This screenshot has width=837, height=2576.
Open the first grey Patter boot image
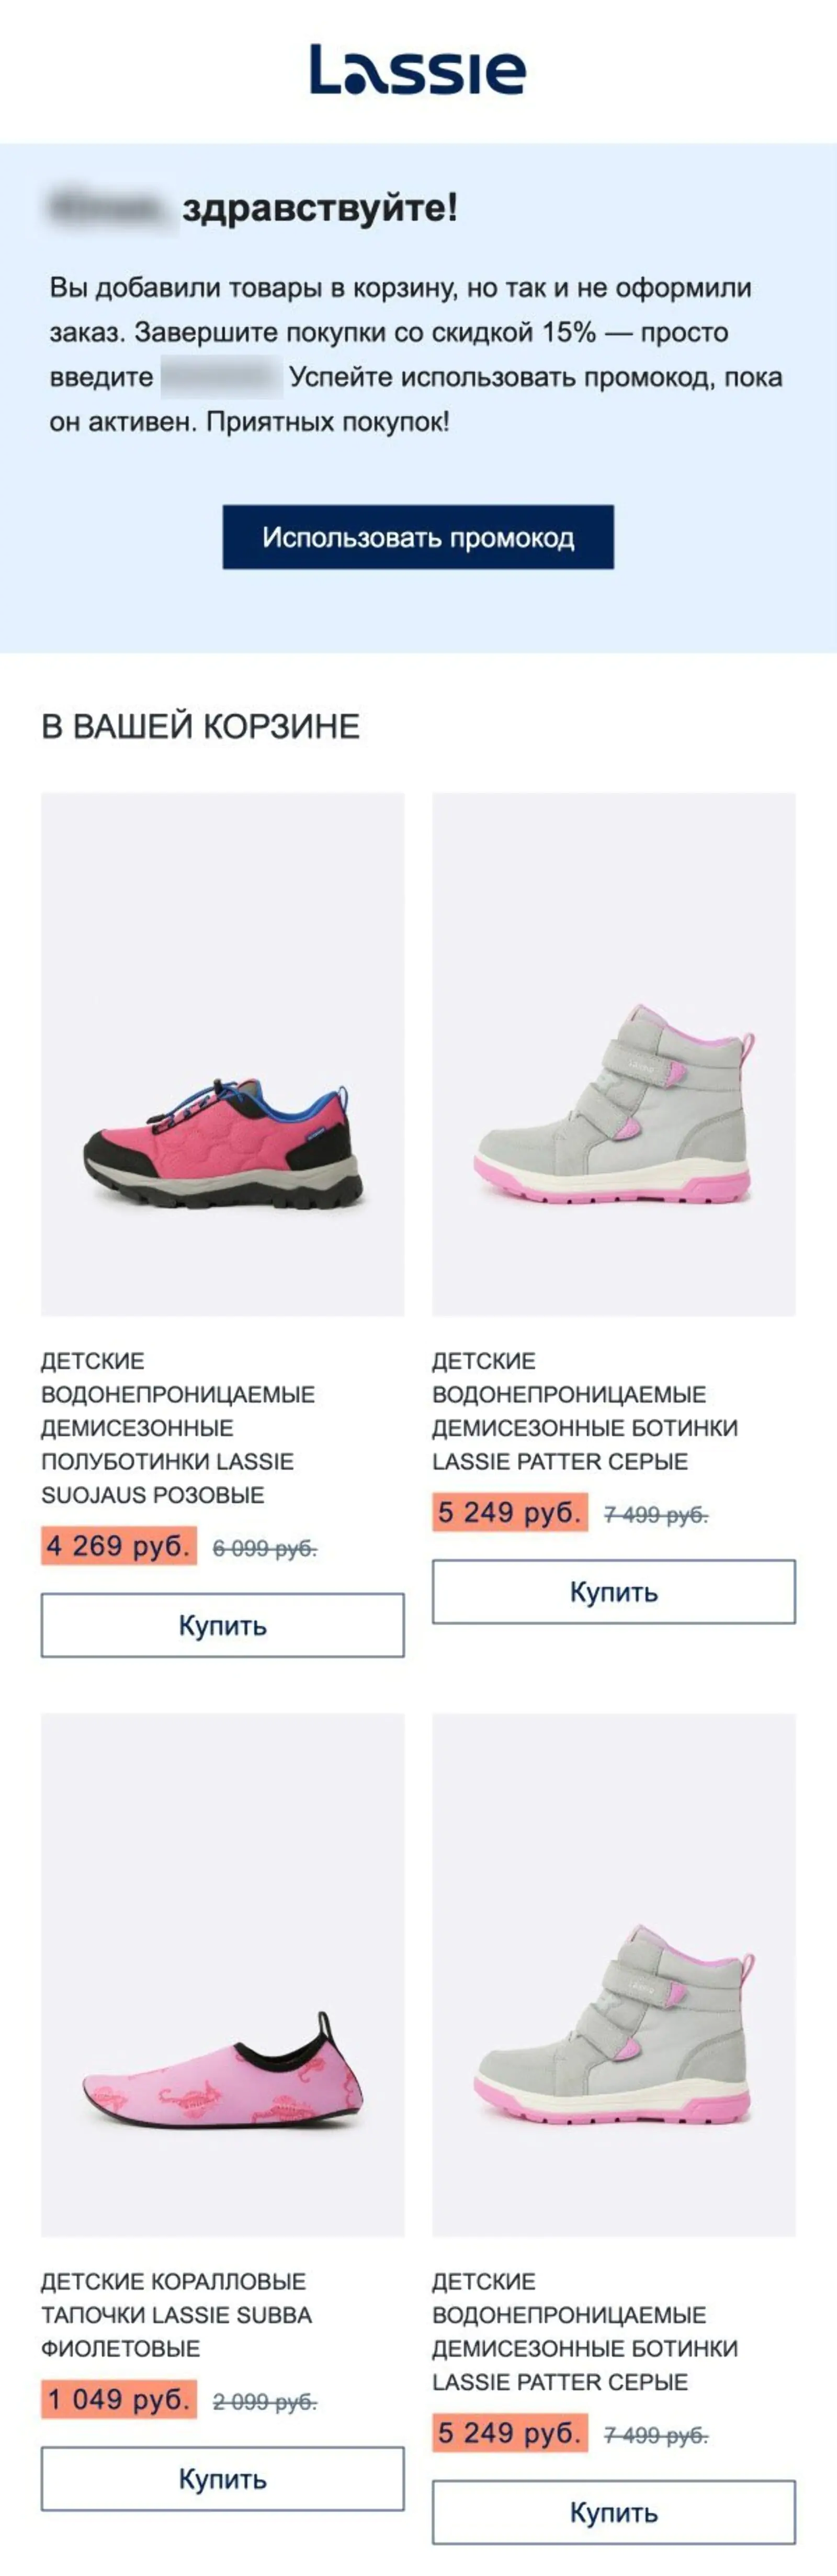coord(614,1054)
